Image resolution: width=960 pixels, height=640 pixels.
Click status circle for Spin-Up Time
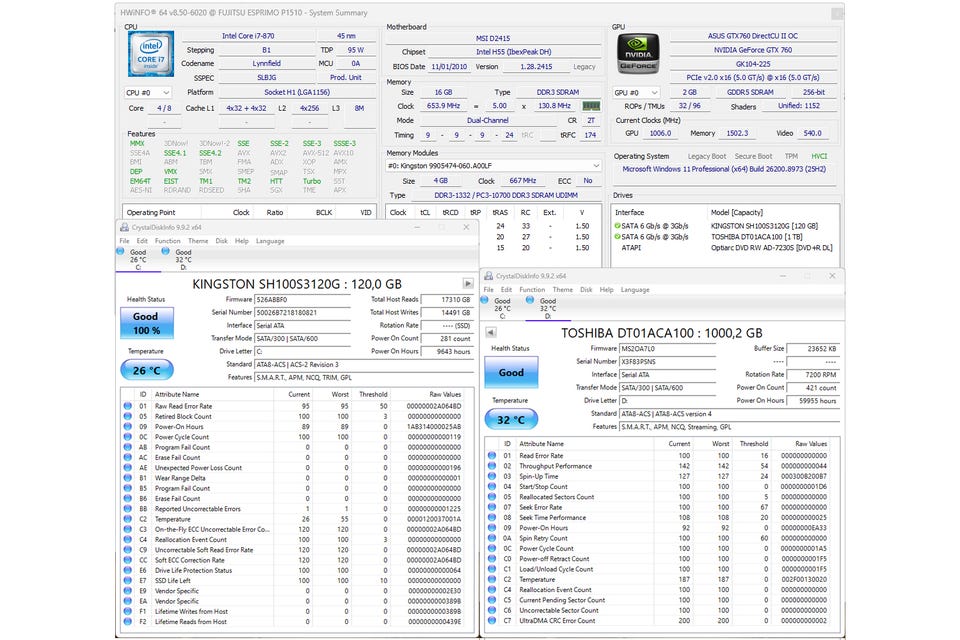492,476
